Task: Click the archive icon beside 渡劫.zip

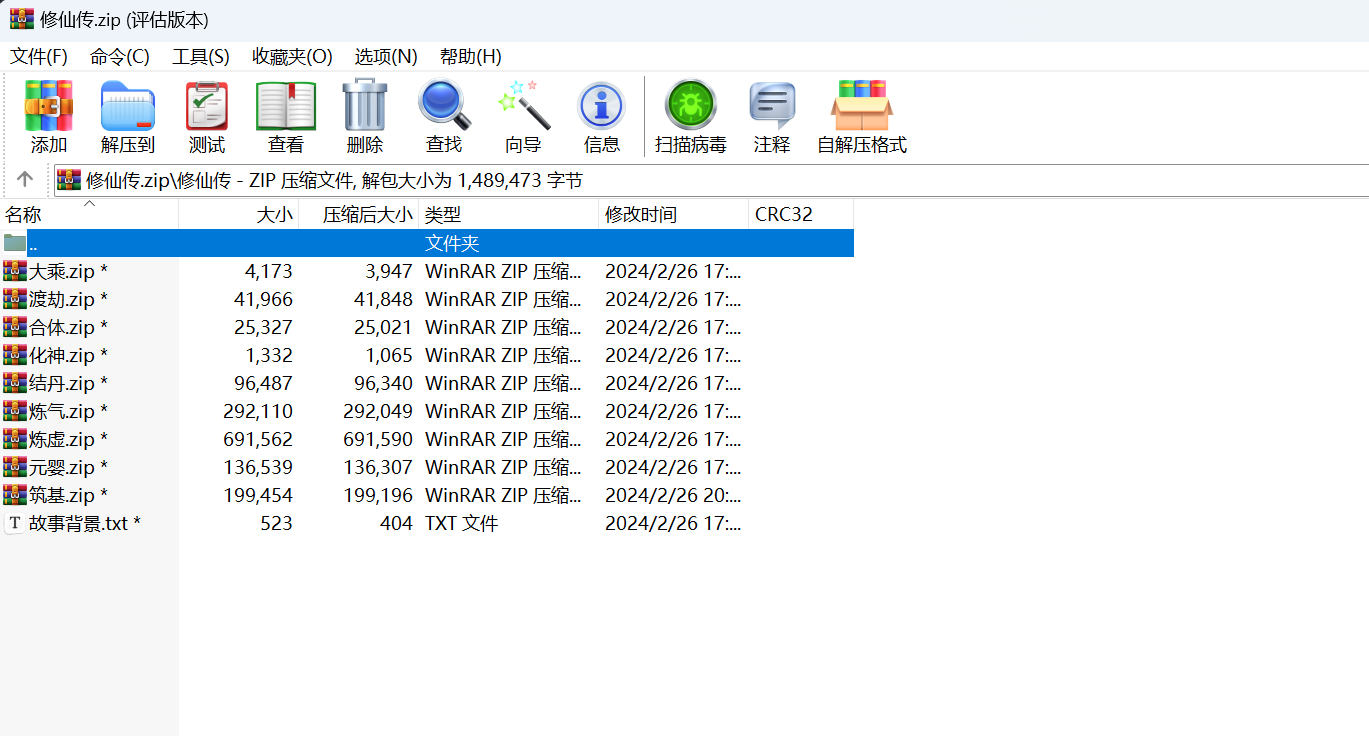Action: pyautogui.click(x=14, y=299)
